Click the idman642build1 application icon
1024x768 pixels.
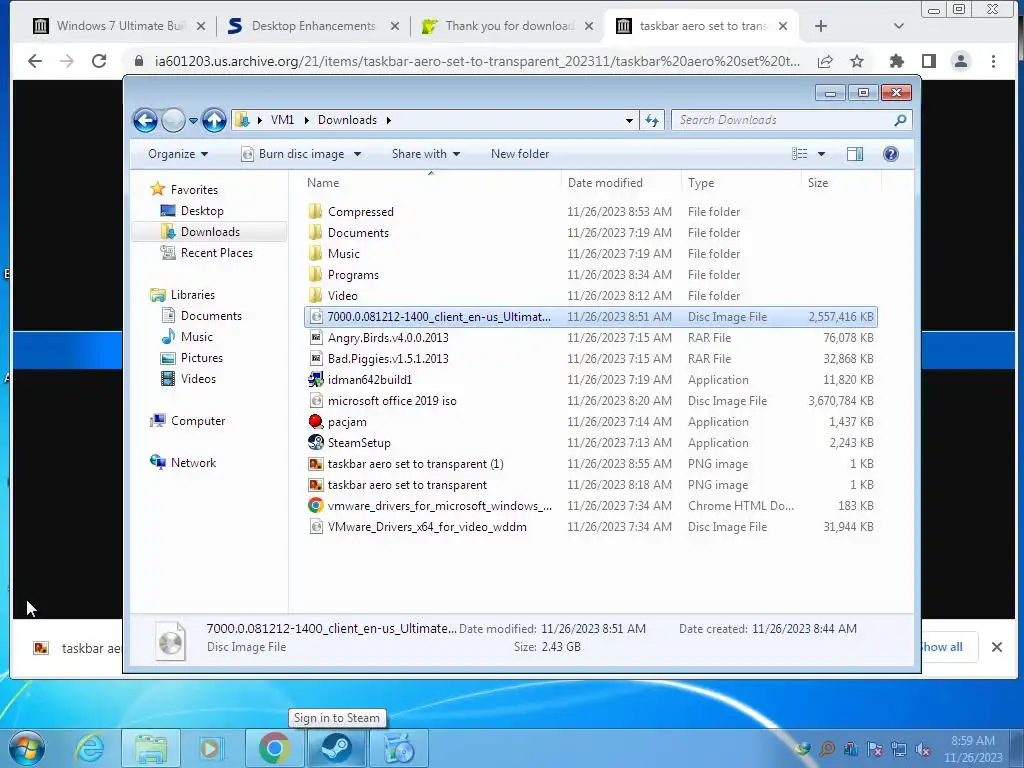[315, 379]
